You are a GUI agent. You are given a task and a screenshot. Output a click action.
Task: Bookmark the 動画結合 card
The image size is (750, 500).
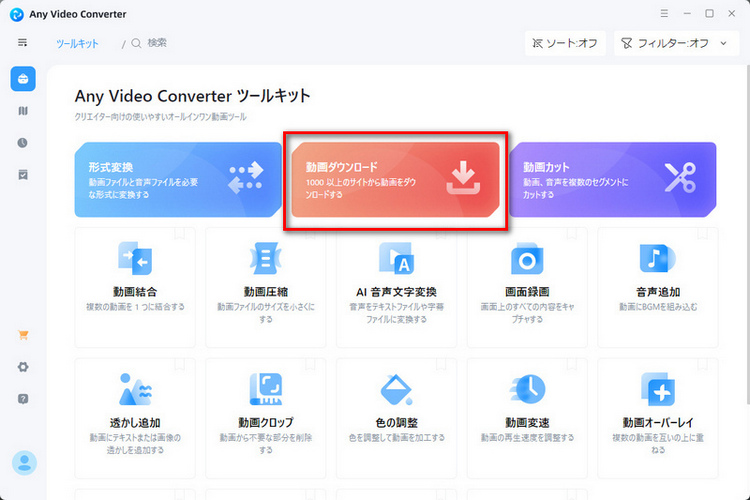pos(179,233)
